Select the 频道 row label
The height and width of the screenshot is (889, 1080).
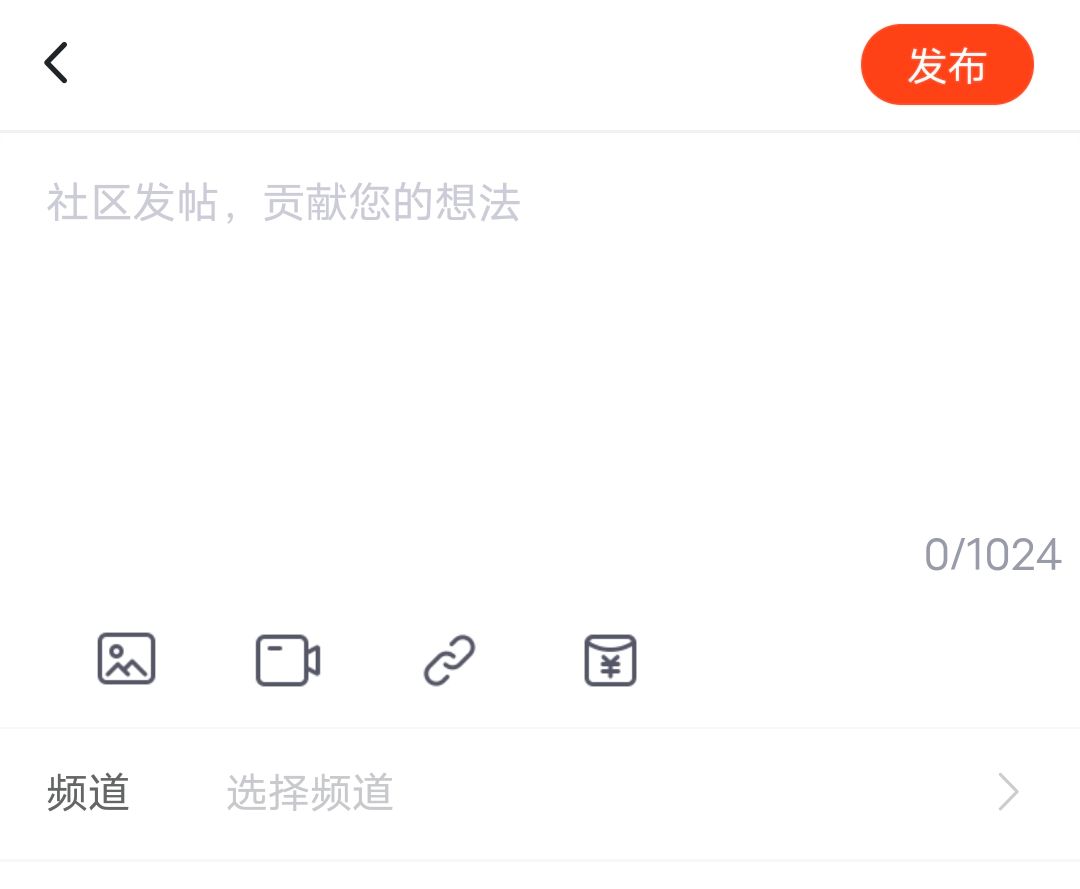pos(88,792)
